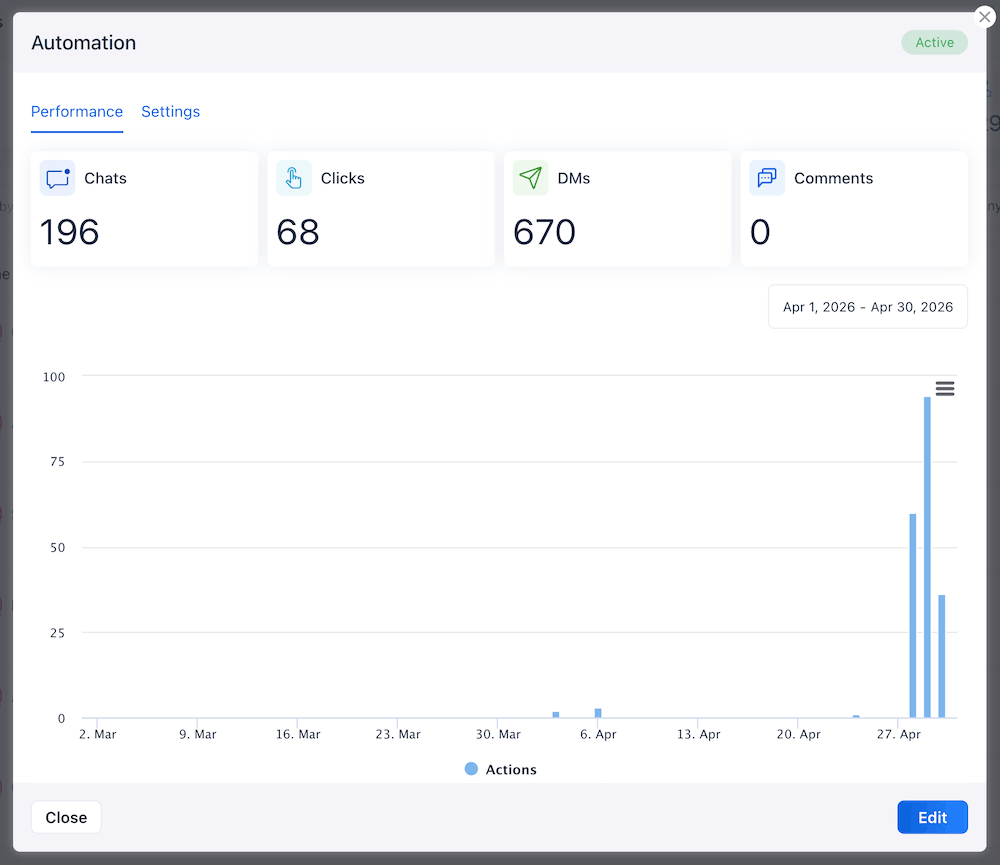Click the Clicks value 68
Screen dimensions: 1000x865
[298, 232]
